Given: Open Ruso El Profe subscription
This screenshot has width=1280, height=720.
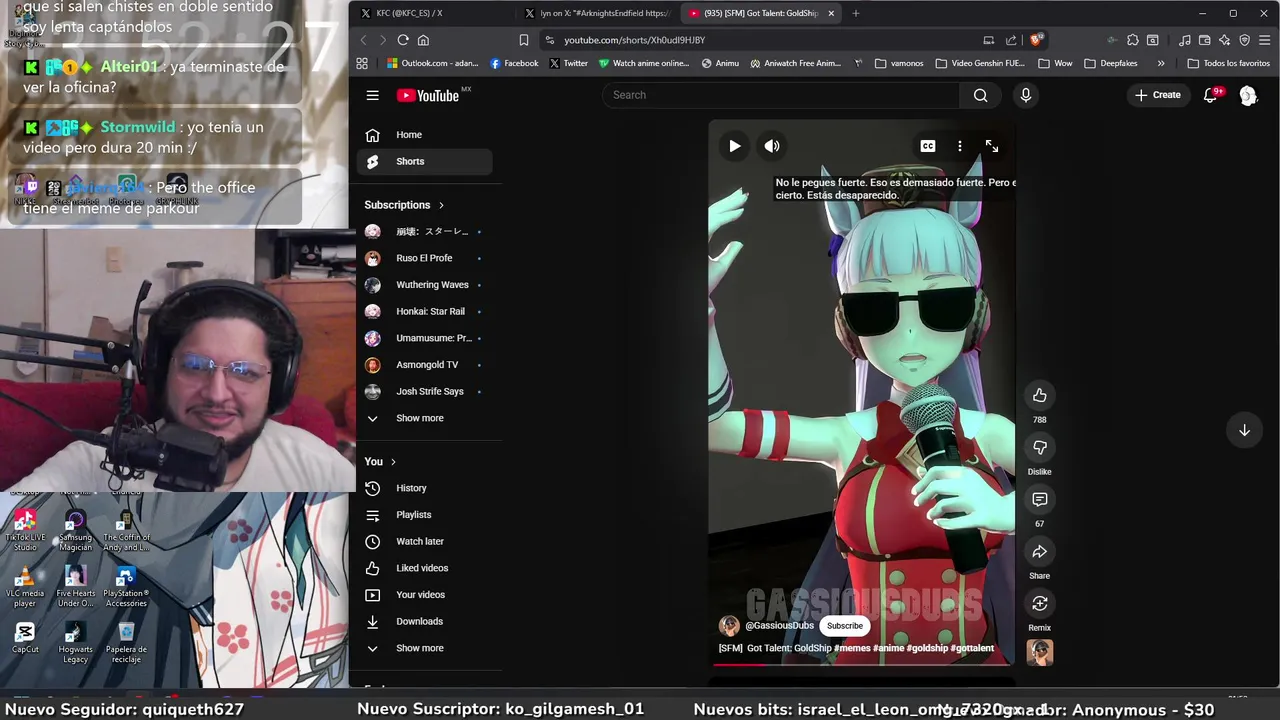Looking at the screenshot, I should click(424, 258).
